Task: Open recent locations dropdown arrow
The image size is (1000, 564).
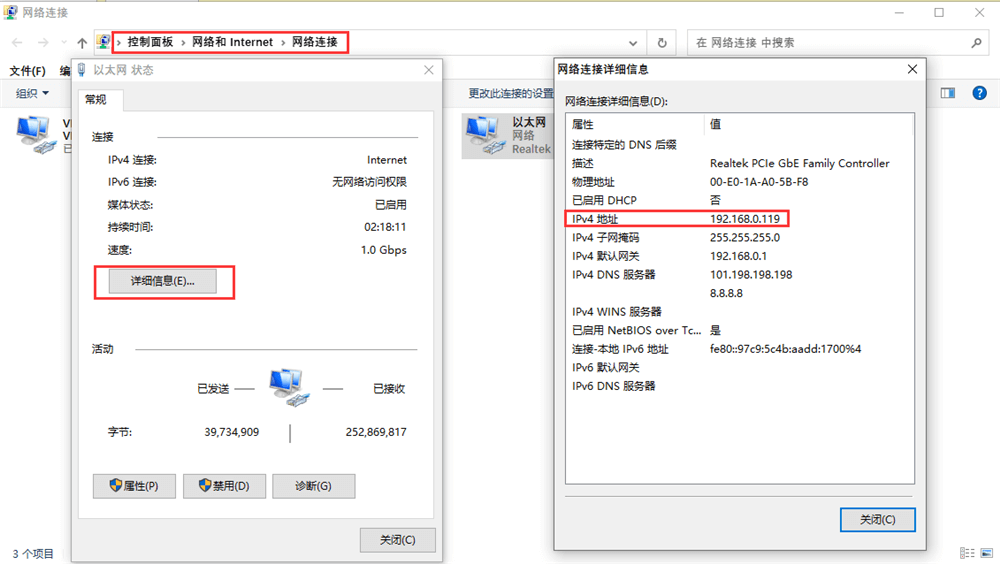Action: 64,43
